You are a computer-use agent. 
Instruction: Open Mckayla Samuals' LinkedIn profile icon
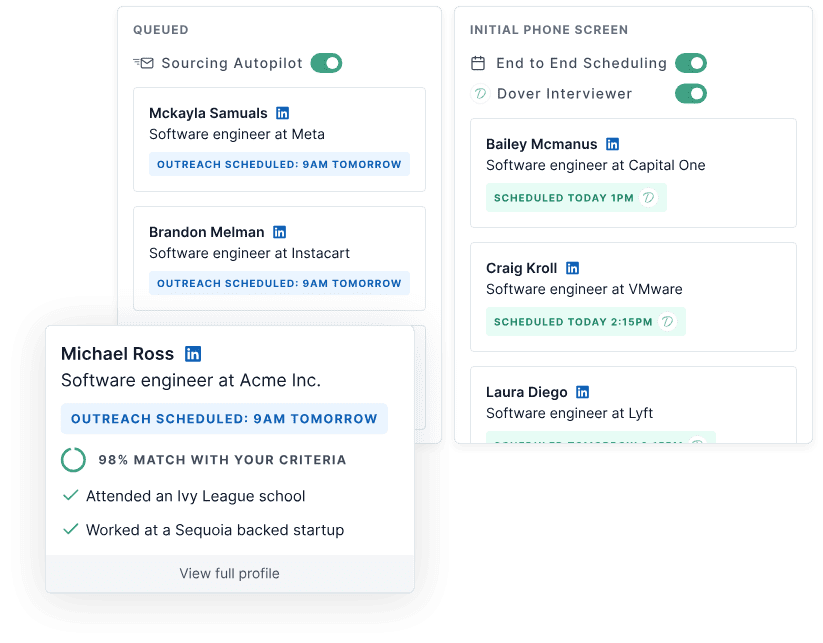click(x=280, y=112)
